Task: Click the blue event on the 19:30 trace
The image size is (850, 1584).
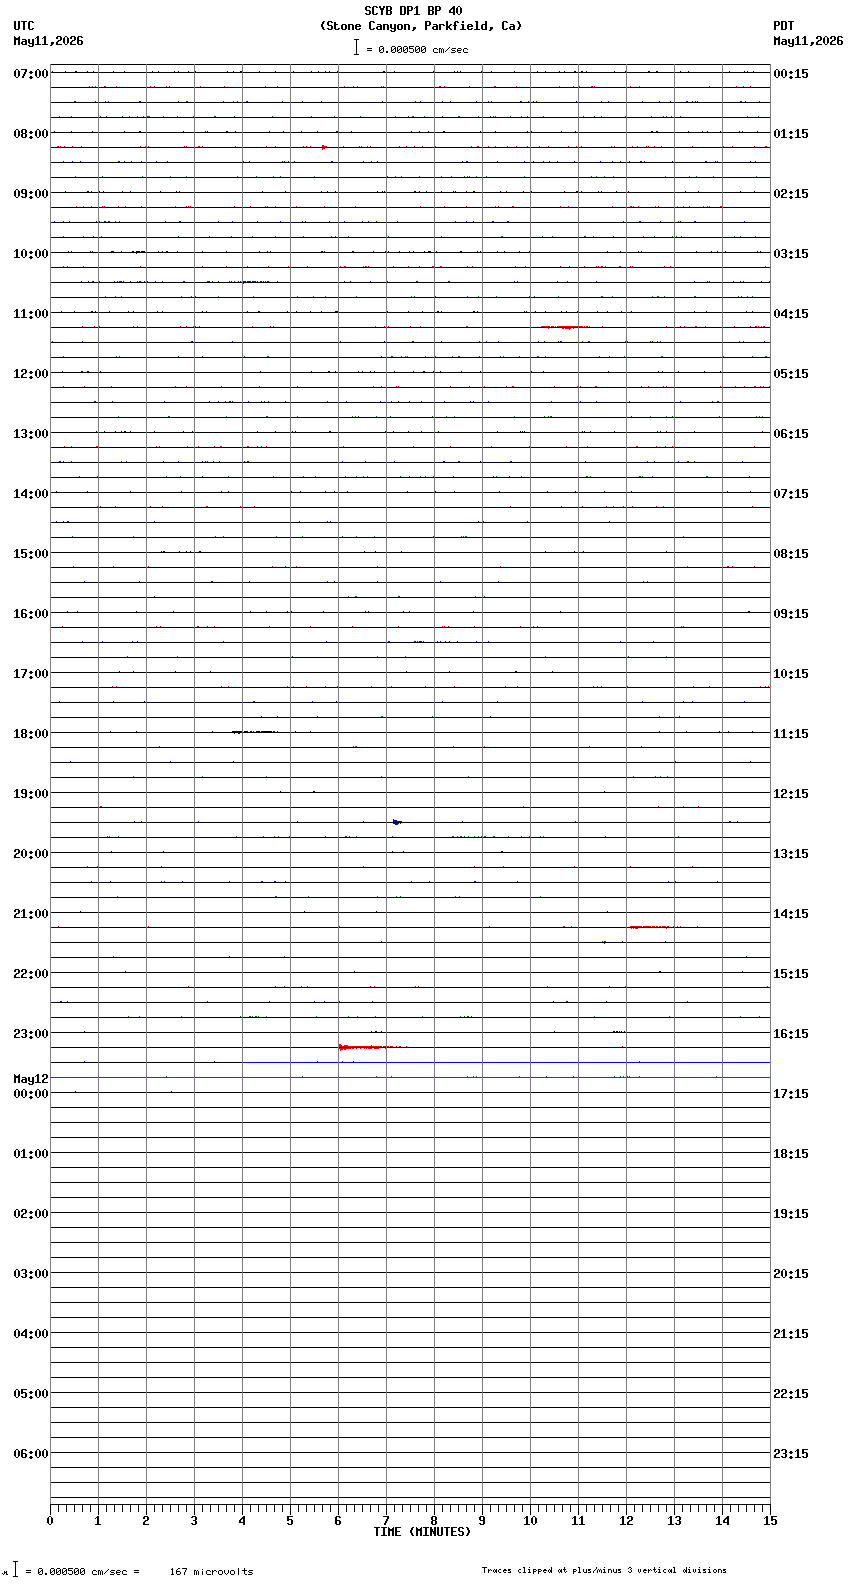Action: tap(397, 822)
